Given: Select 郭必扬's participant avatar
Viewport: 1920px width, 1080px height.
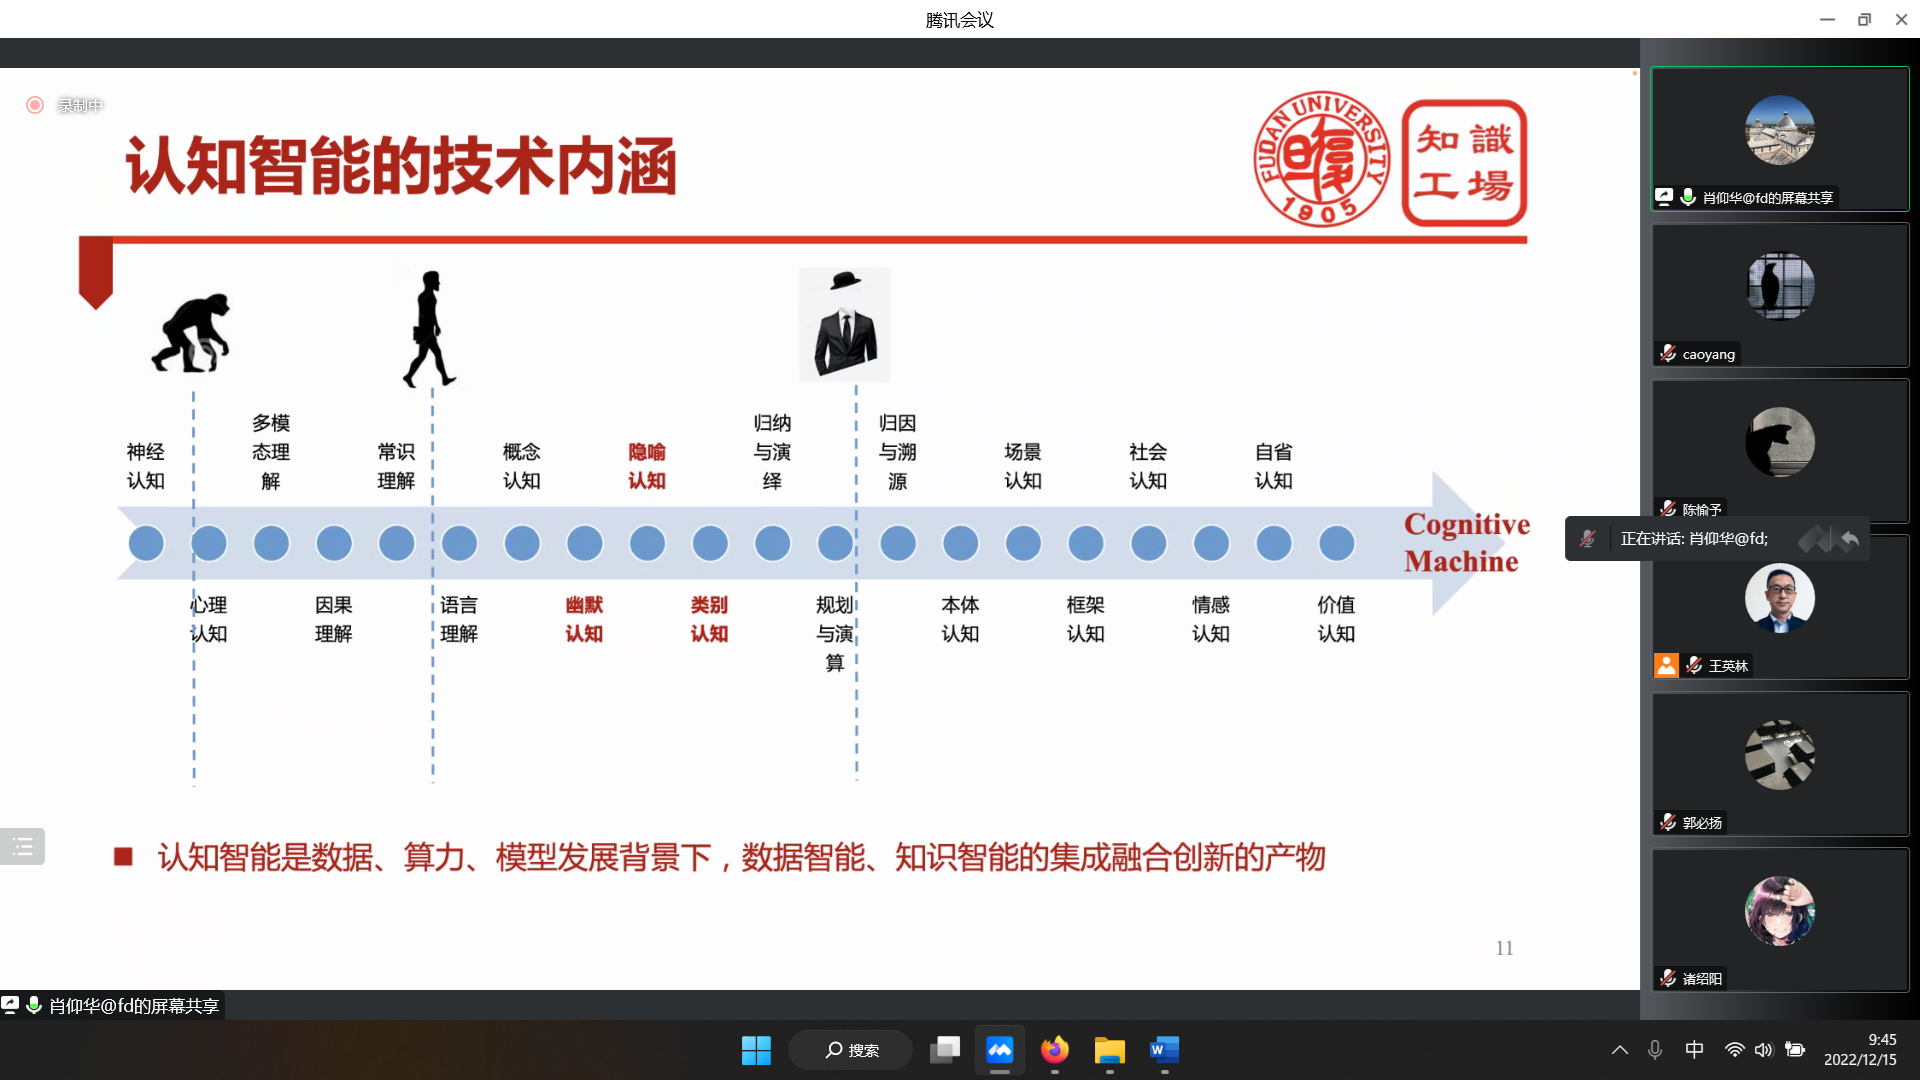Looking at the screenshot, I should point(1780,755).
